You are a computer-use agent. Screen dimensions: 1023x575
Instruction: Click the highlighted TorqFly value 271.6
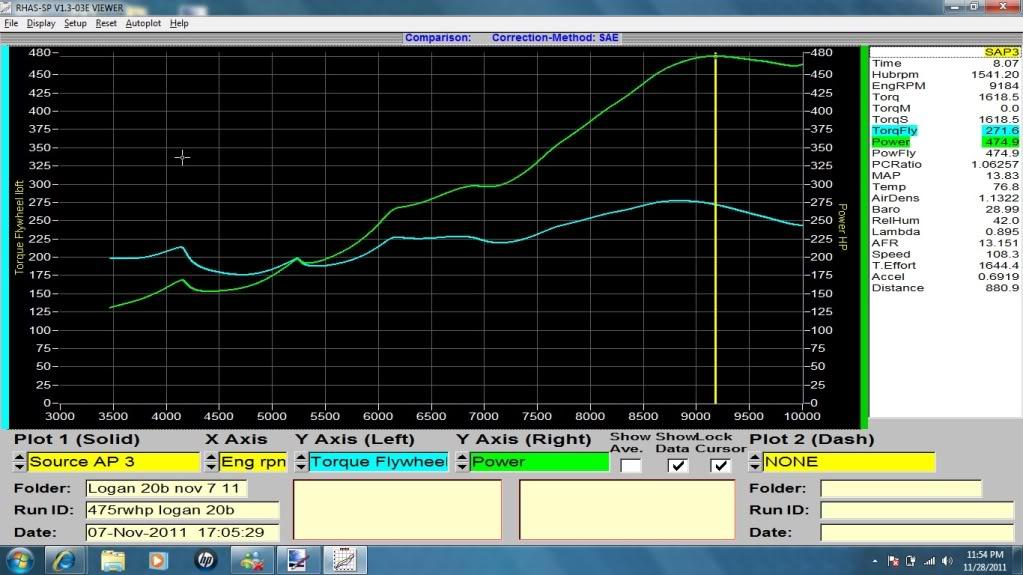(x=1001, y=131)
